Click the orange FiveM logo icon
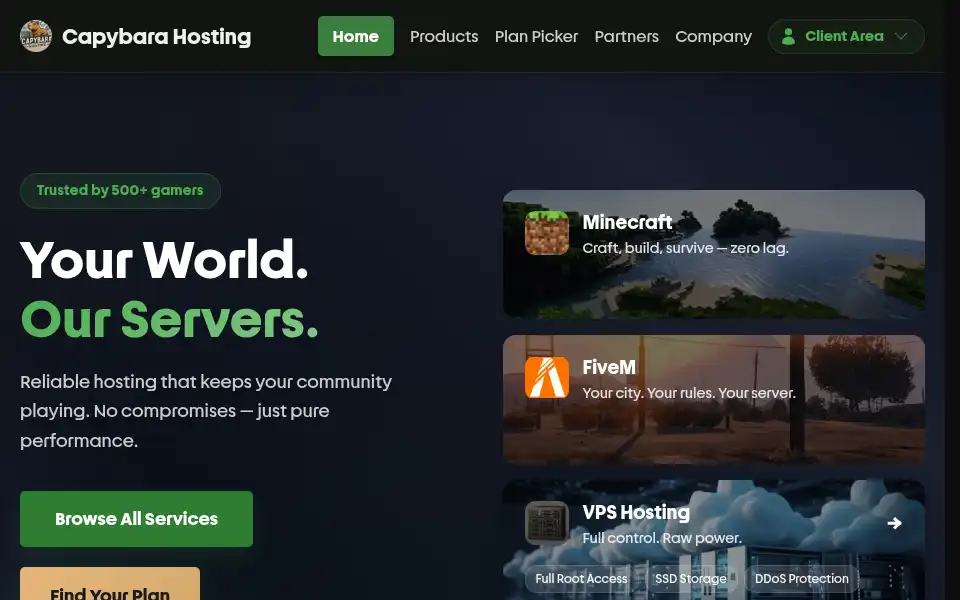960x600 pixels. click(547, 378)
